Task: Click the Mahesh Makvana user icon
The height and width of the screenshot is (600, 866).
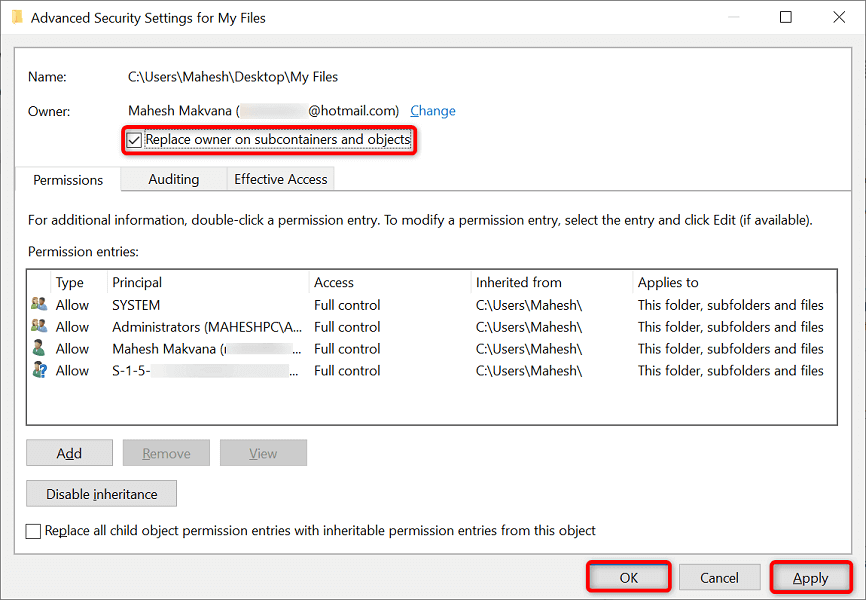Action: pyautogui.click(x=39, y=349)
